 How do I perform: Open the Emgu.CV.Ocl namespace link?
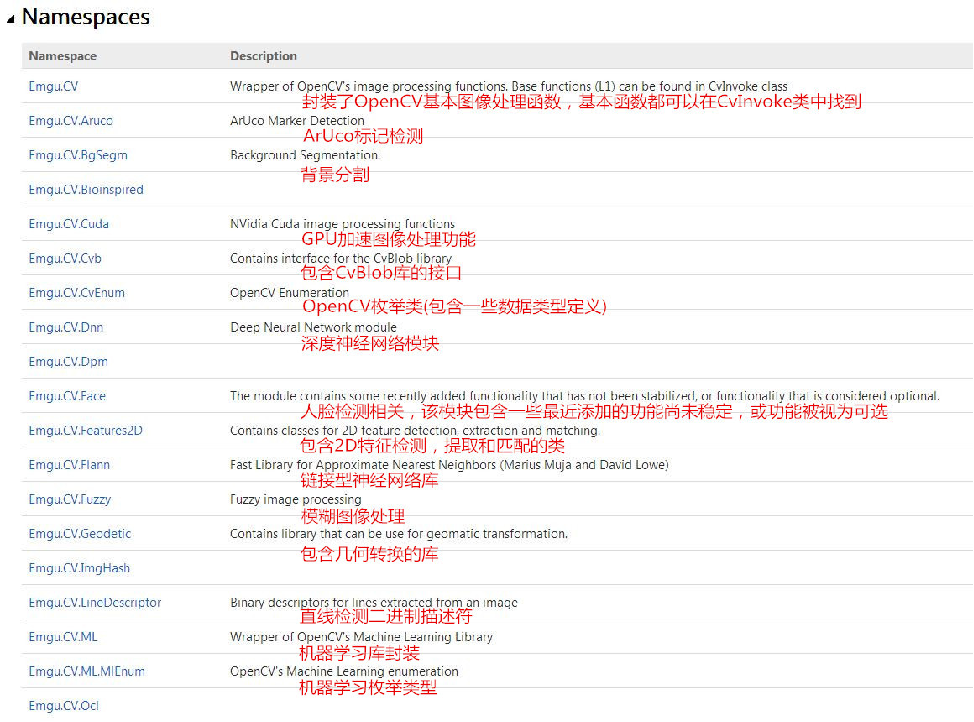(x=63, y=706)
